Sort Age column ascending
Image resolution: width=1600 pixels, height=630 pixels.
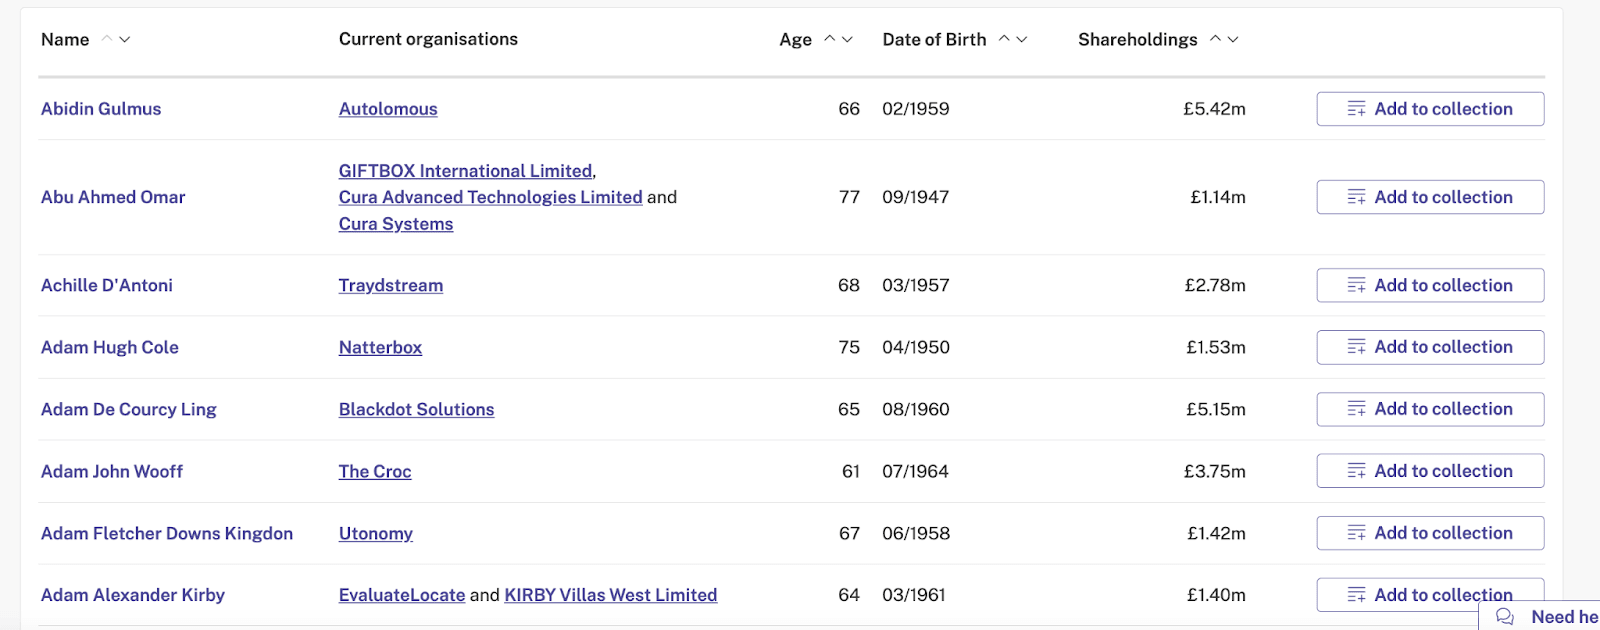829,39
